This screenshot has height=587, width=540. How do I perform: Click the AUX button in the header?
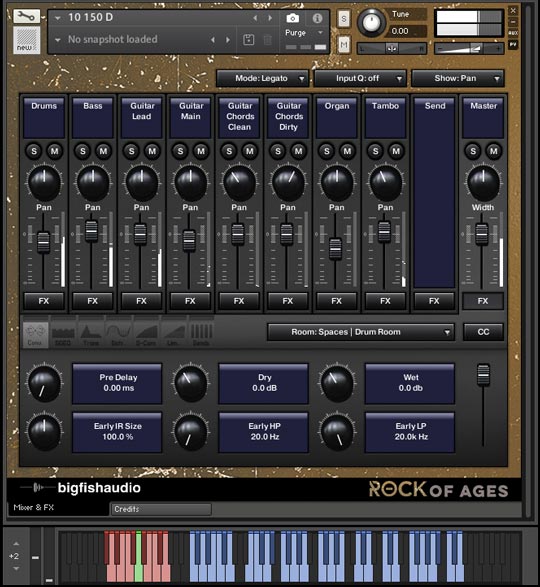click(513, 33)
